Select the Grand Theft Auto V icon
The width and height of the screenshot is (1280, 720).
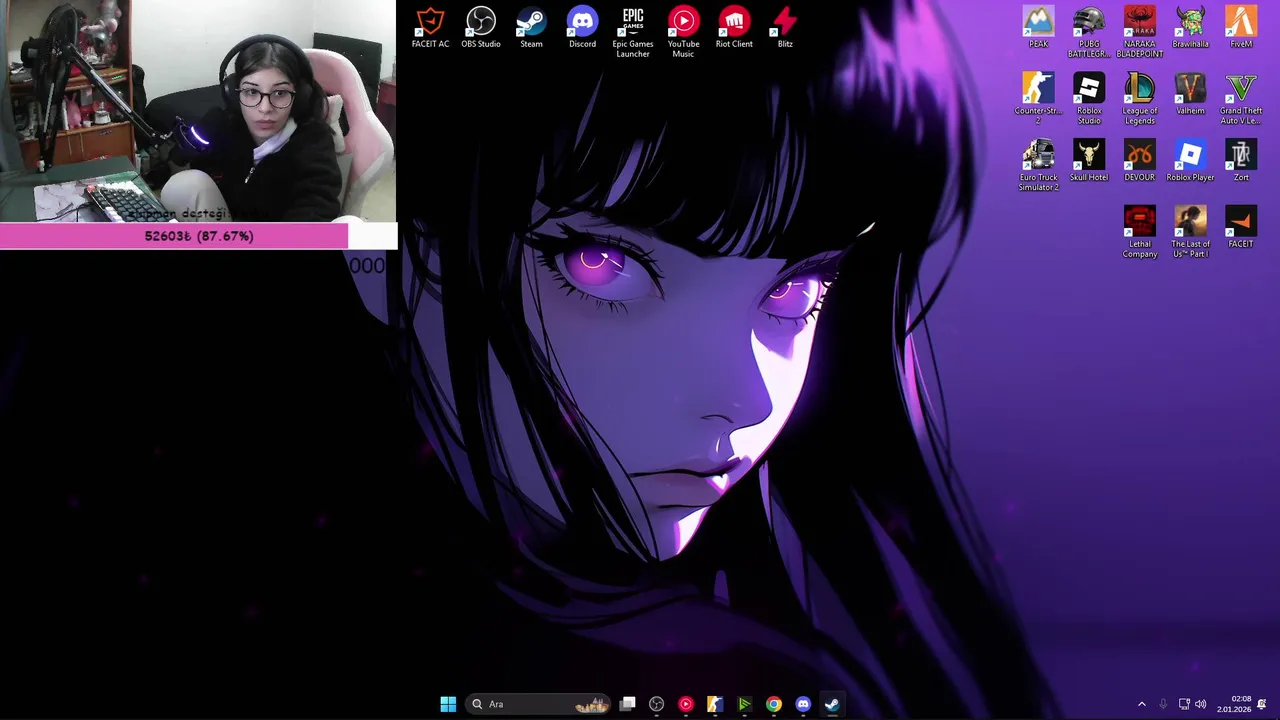(x=1241, y=99)
